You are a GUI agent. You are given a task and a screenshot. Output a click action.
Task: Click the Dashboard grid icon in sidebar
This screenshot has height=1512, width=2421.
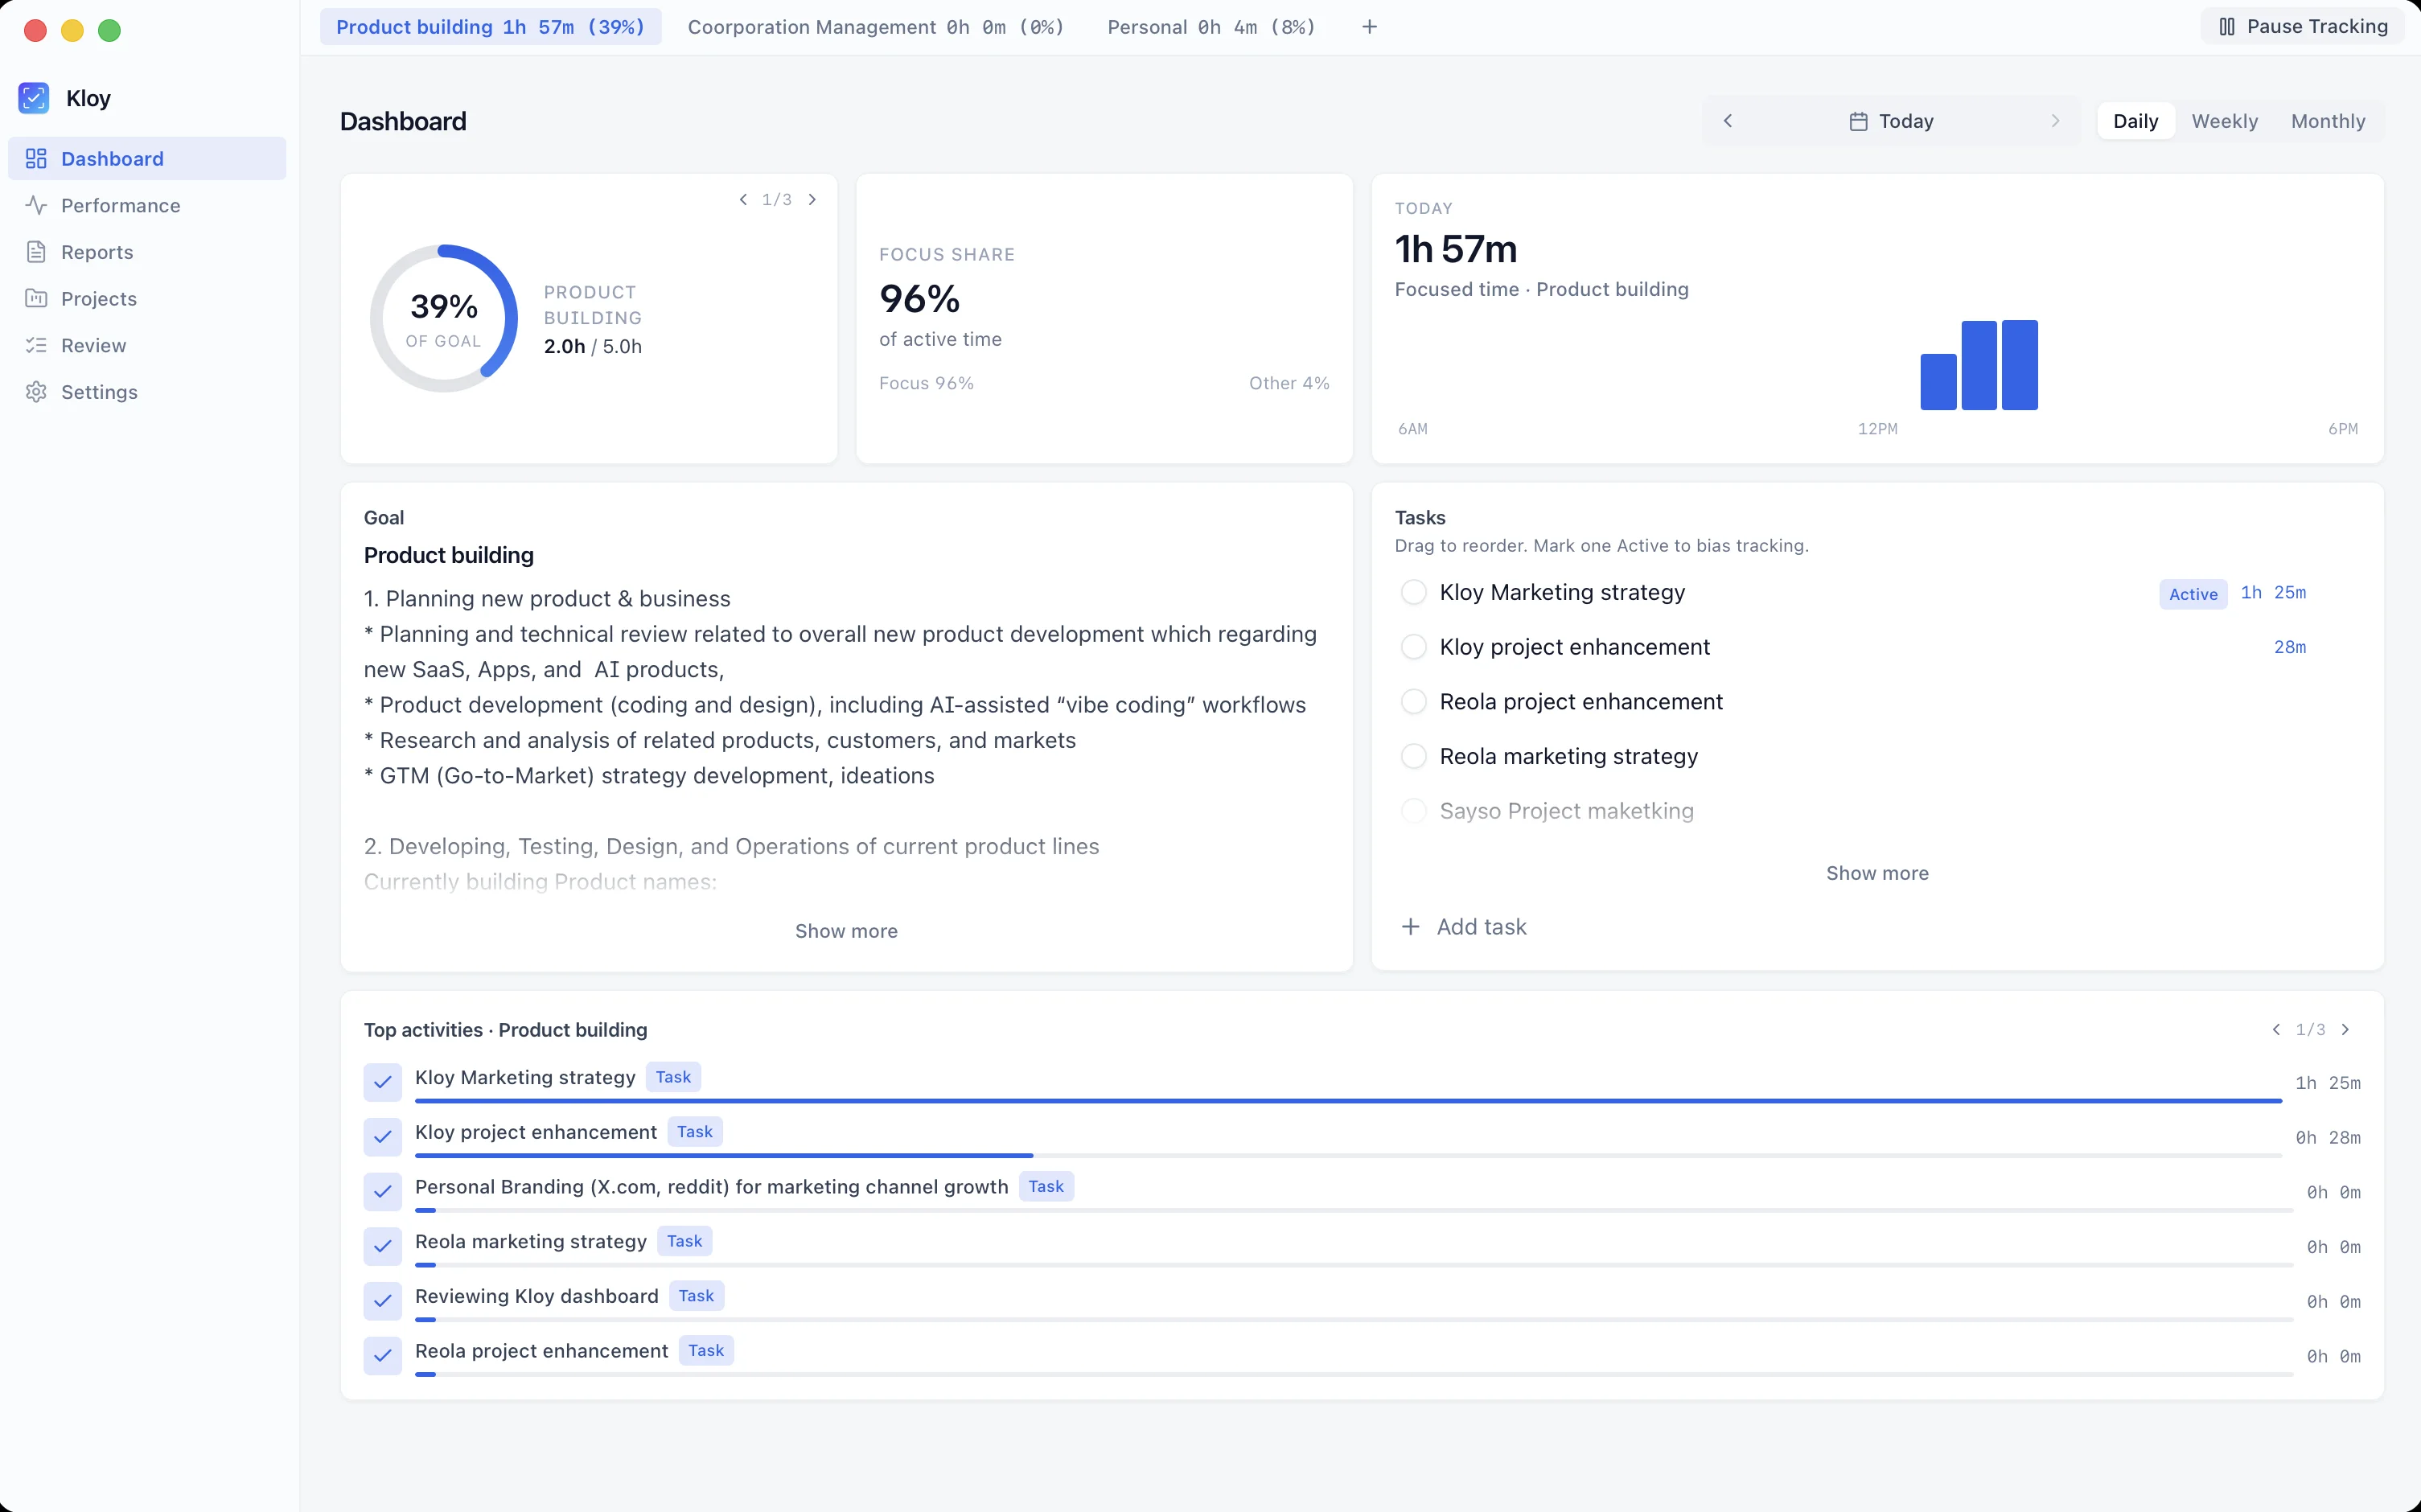pyautogui.click(x=36, y=158)
